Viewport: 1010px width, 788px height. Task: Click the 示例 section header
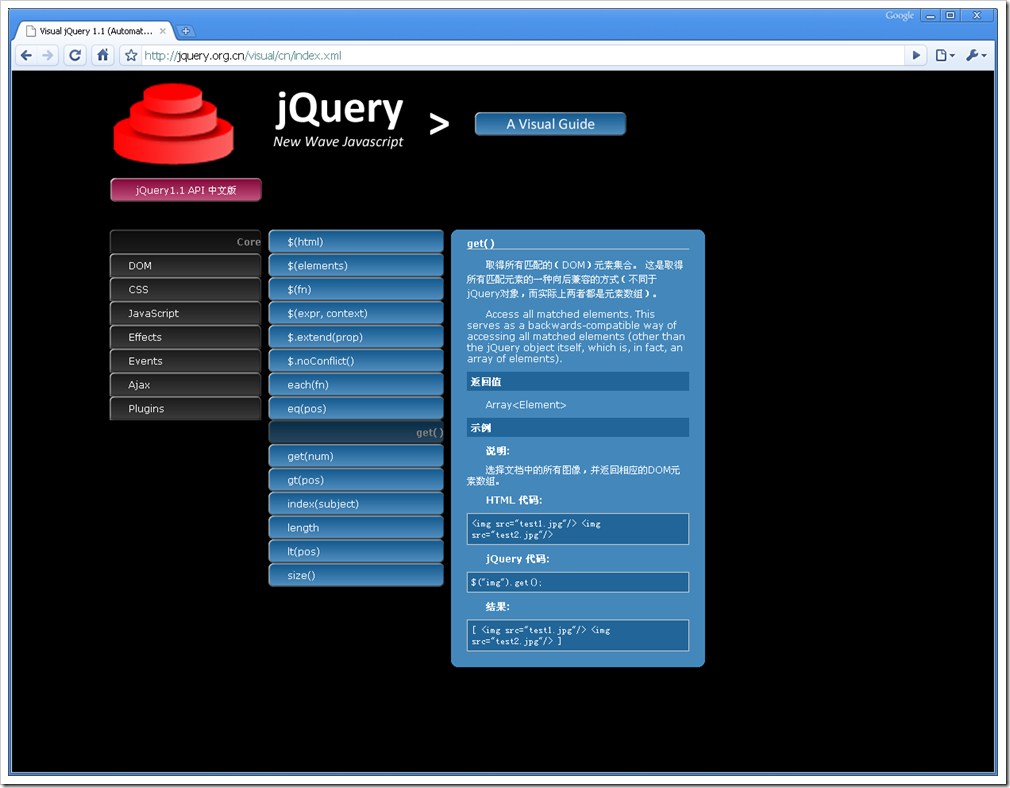(578, 428)
